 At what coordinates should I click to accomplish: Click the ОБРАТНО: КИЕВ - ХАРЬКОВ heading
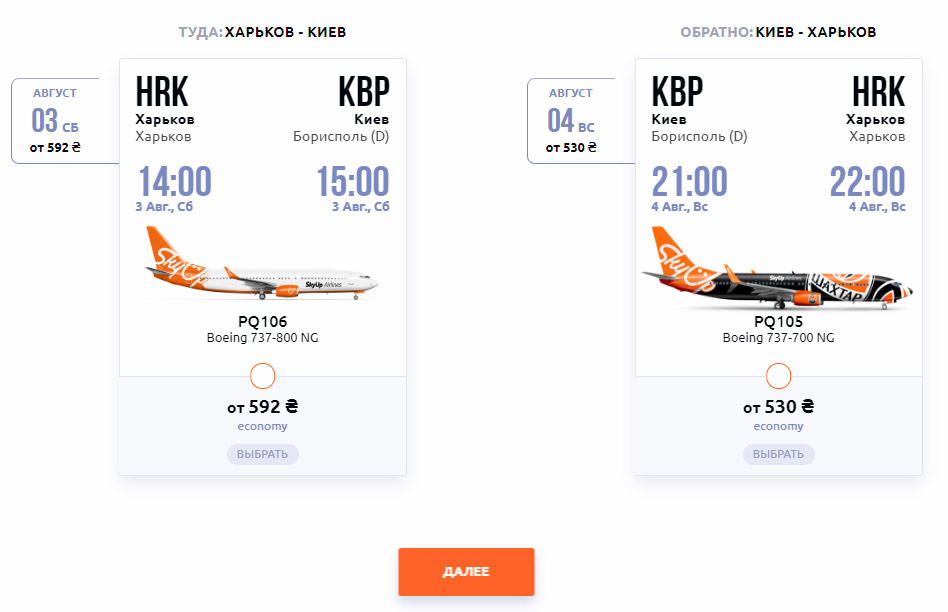click(x=778, y=32)
